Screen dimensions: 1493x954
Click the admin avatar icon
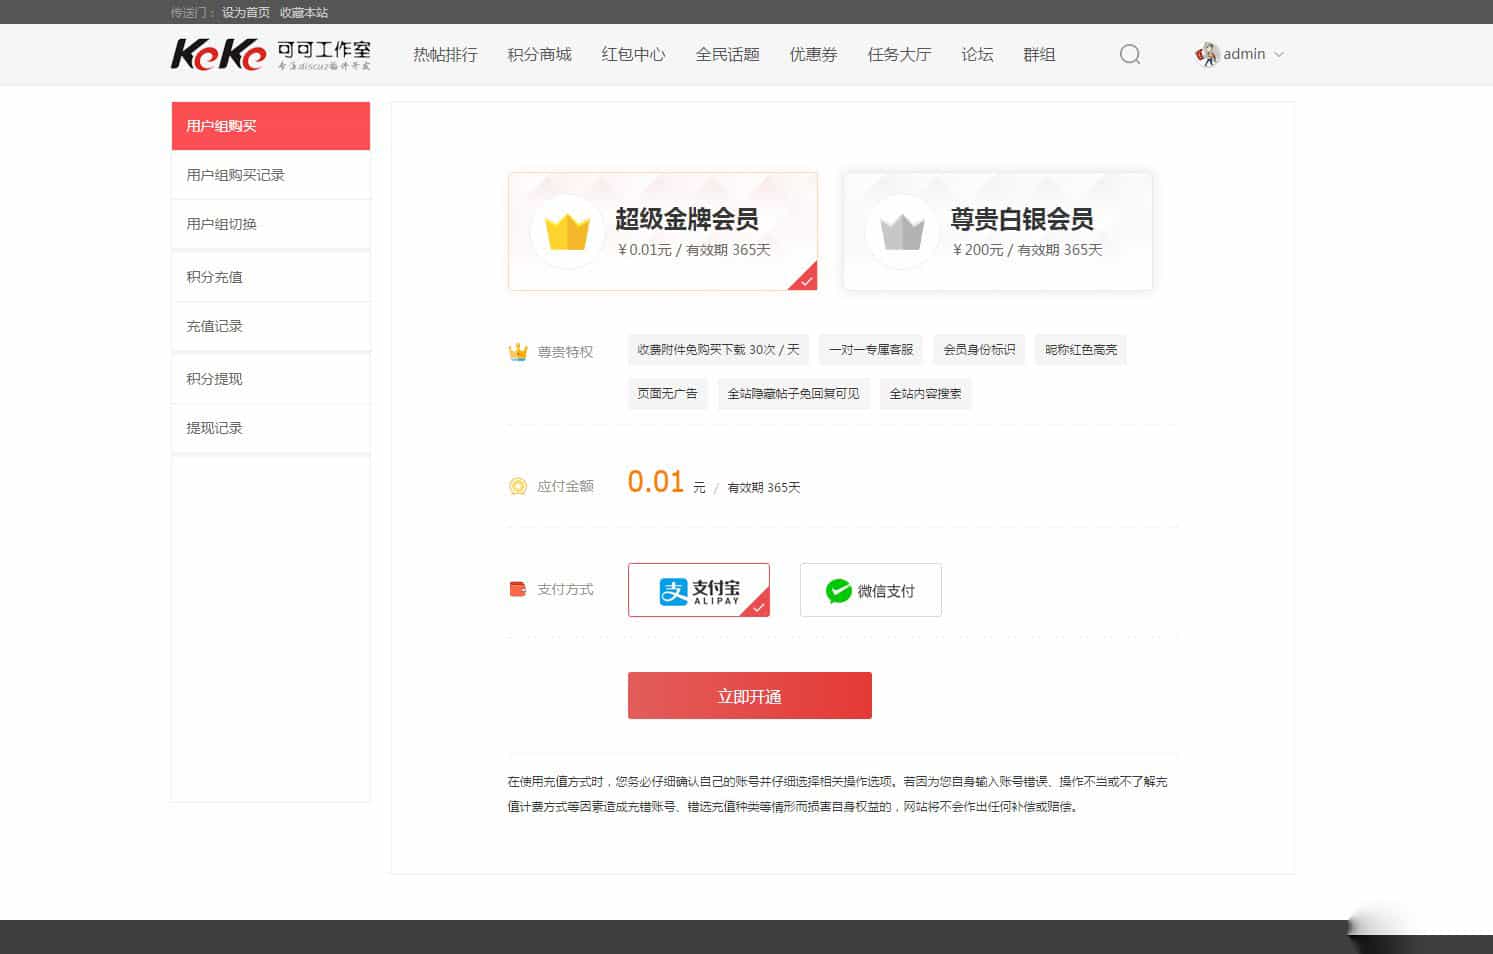coord(1207,54)
